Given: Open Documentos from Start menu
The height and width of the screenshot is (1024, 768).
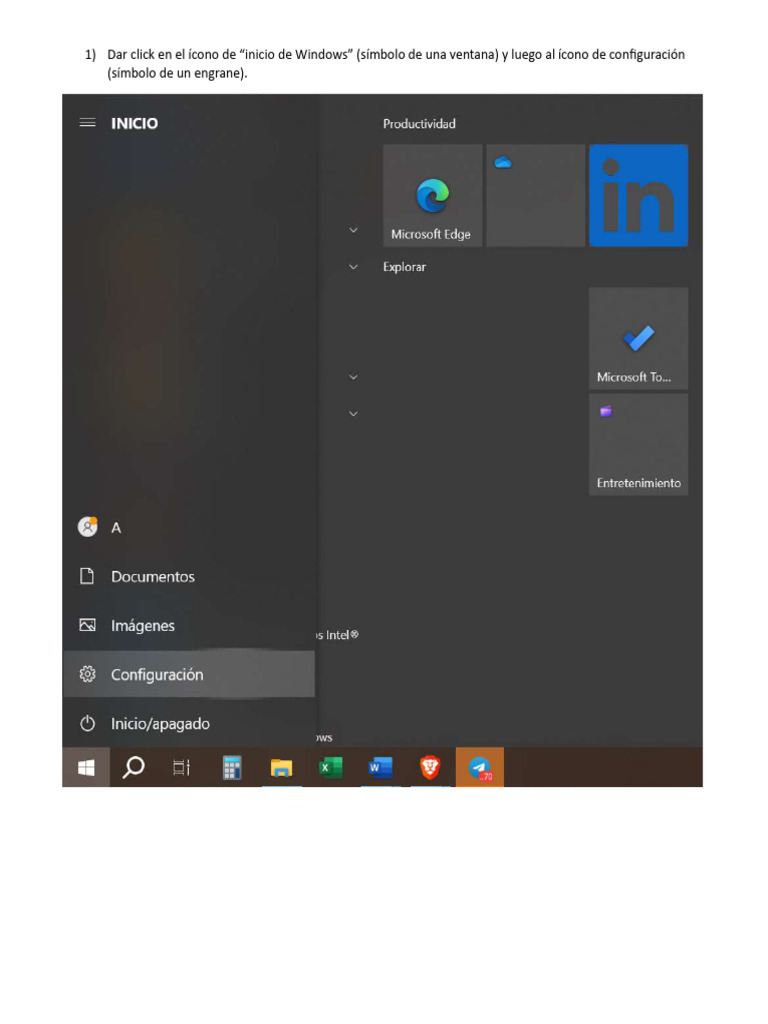Looking at the screenshot, I should pos(189,577).
